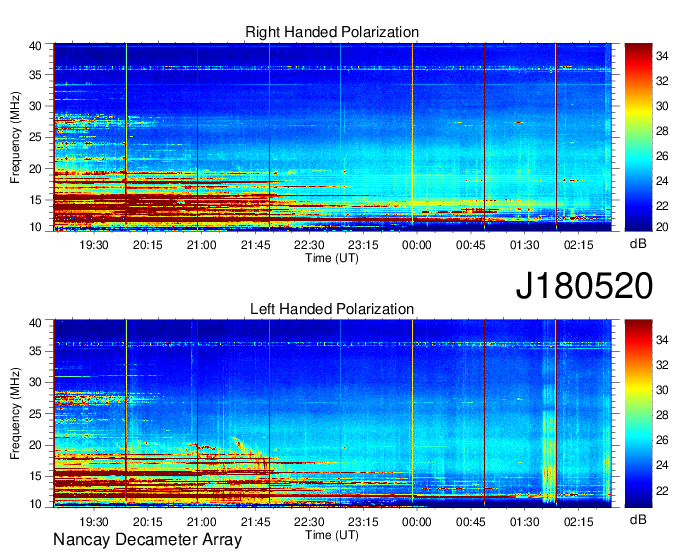
Task: Click the 'Nancay Decameter Array' caption
Action: coord(147,540)
